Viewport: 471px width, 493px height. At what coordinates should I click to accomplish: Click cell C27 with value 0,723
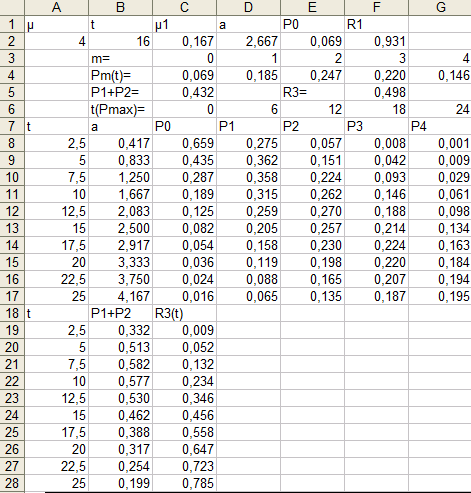pos(184,466)
